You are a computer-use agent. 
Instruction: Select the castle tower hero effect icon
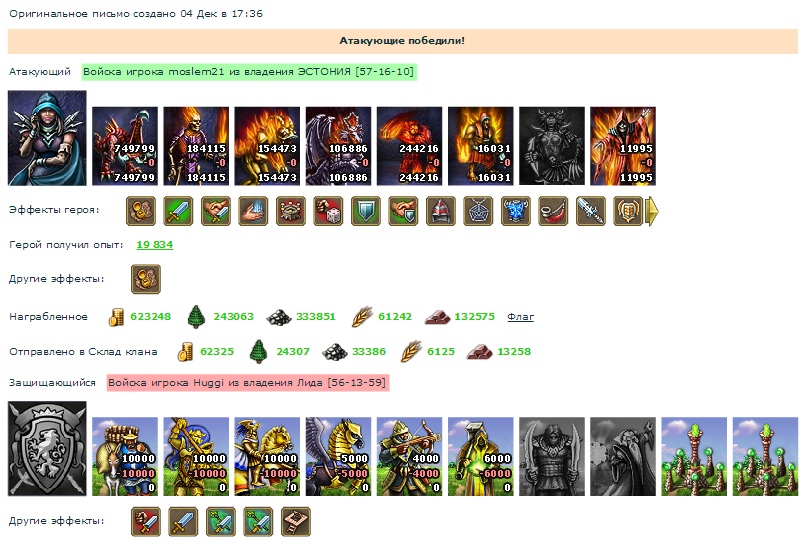pos(290,211)
